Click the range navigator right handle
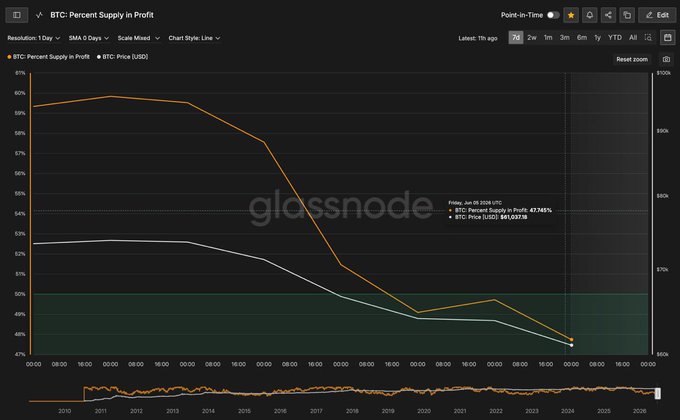The image size is (680, 420). pyautogui.click(x=657, y=393)
